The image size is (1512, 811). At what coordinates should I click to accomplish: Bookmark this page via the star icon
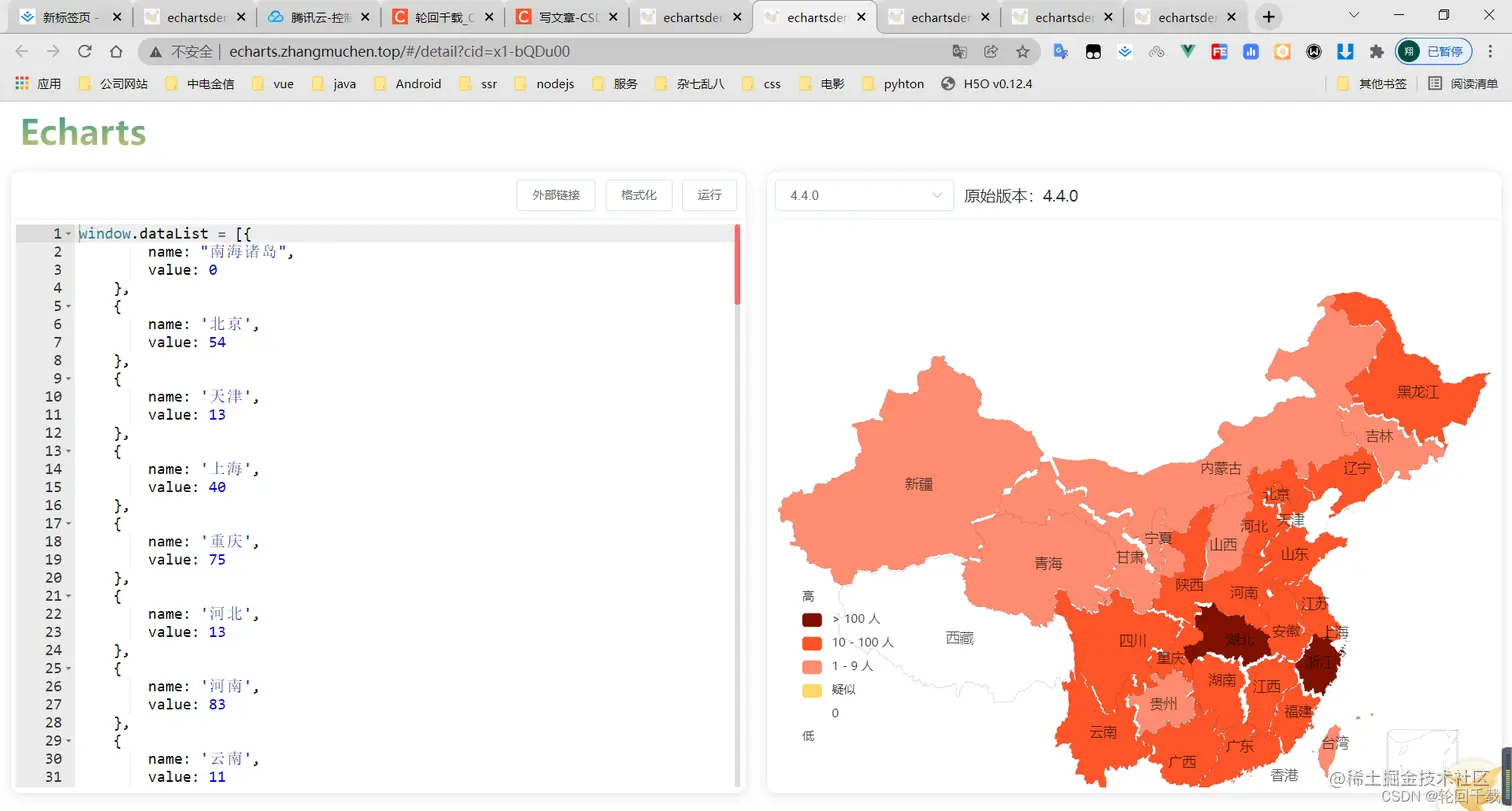coord(1024,51)
